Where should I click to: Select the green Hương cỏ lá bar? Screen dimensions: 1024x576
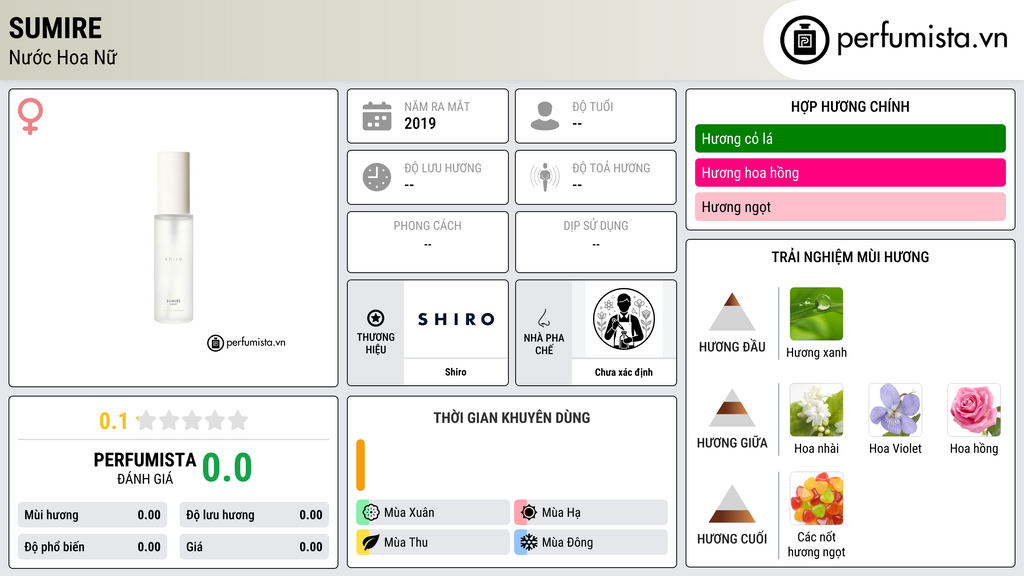click(x=850, y=138)
